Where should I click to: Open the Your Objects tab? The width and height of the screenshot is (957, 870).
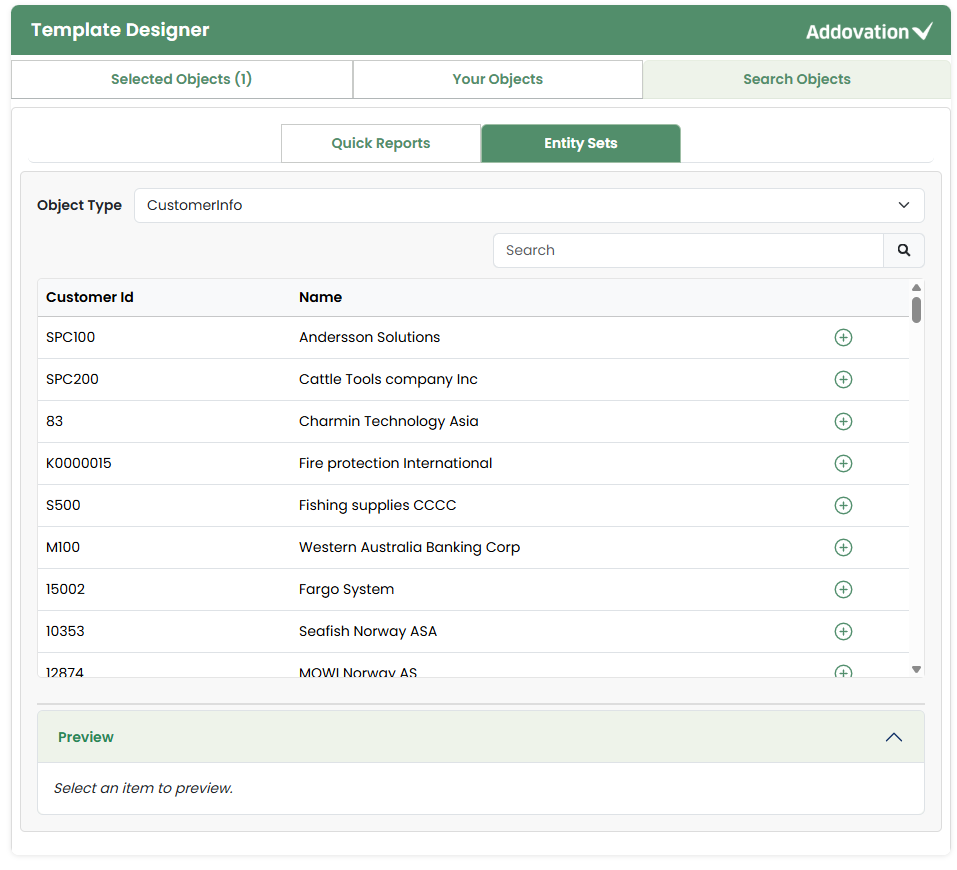point(497,80)
